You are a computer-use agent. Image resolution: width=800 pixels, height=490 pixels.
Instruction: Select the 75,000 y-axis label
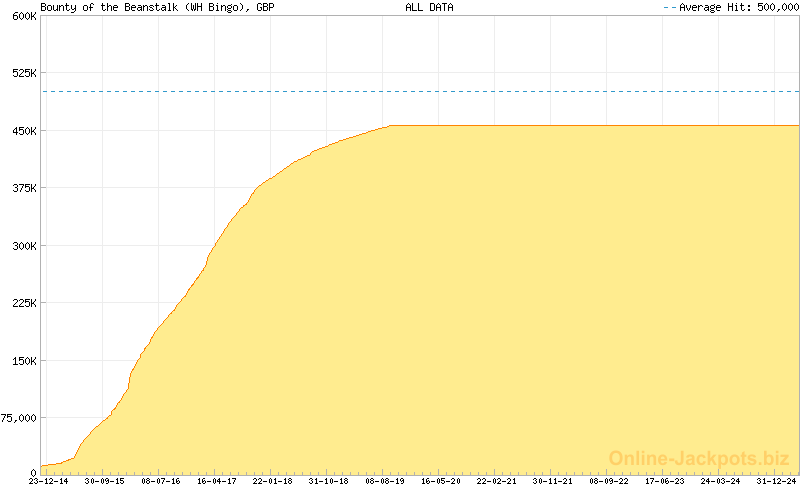(x=19, y=418)
